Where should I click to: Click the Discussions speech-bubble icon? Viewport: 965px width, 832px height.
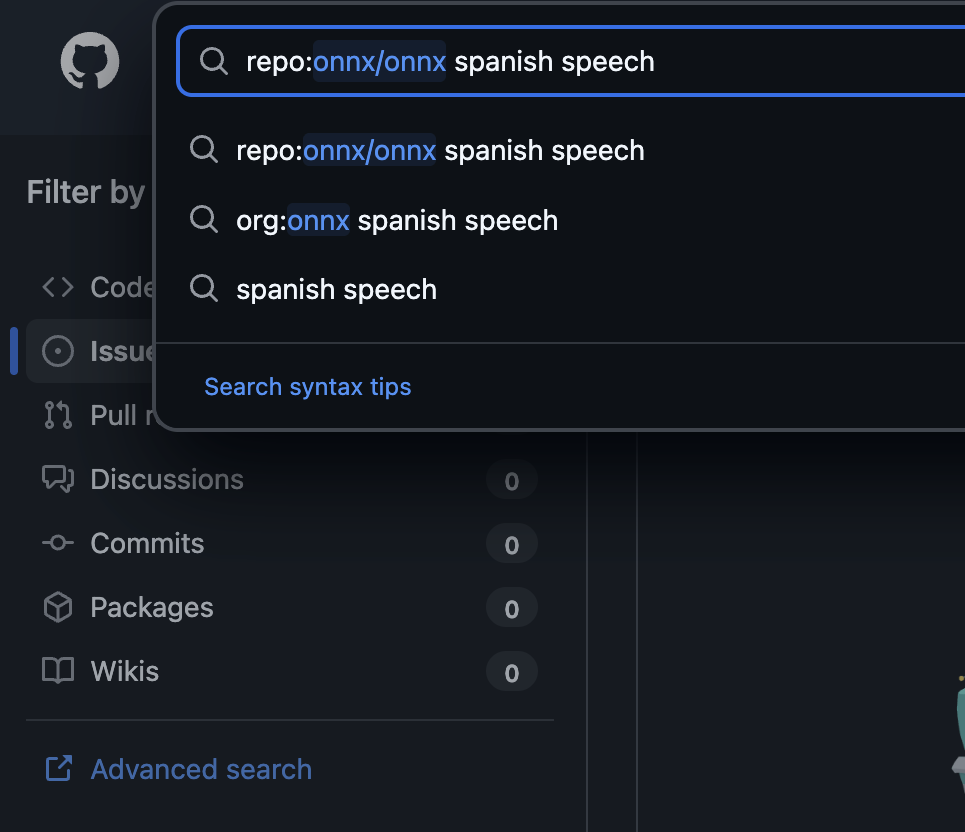(x=58, y=479)
